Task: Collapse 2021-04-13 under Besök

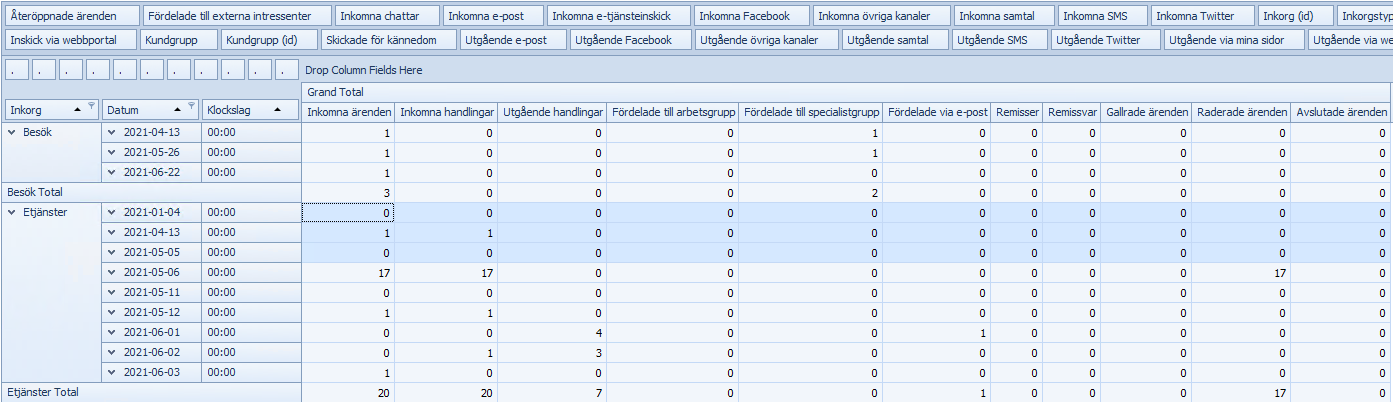Action: (113, 132)
